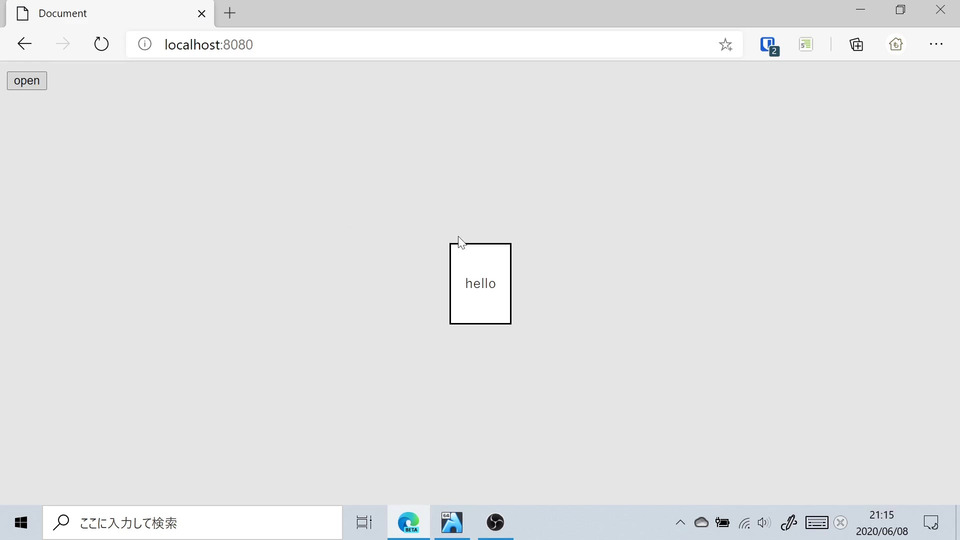This screenshot has width=960, height=540.
Task: Open a new browser tab
Action: (230, 13)
